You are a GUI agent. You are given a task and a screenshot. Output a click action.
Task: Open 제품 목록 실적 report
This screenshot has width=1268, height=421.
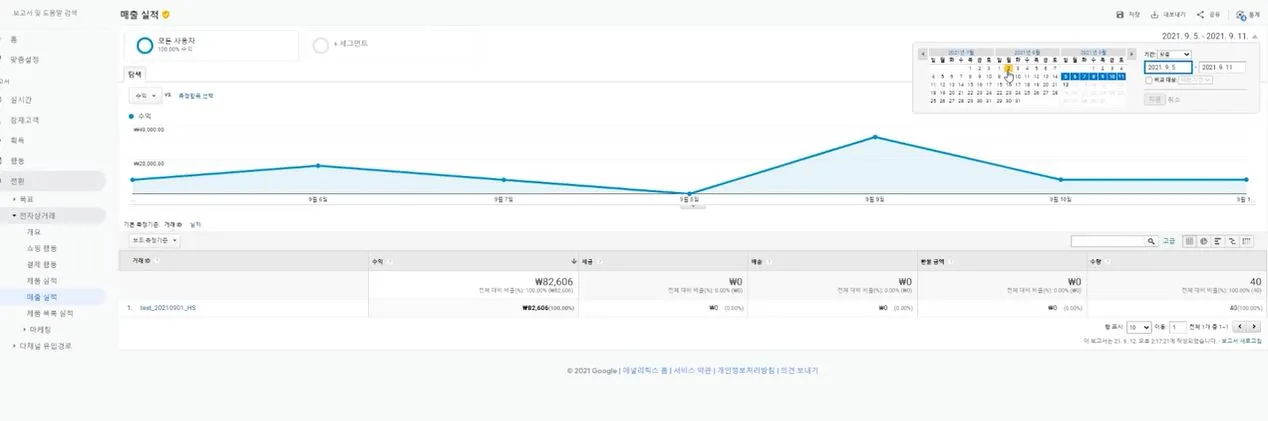click(50, 313)
